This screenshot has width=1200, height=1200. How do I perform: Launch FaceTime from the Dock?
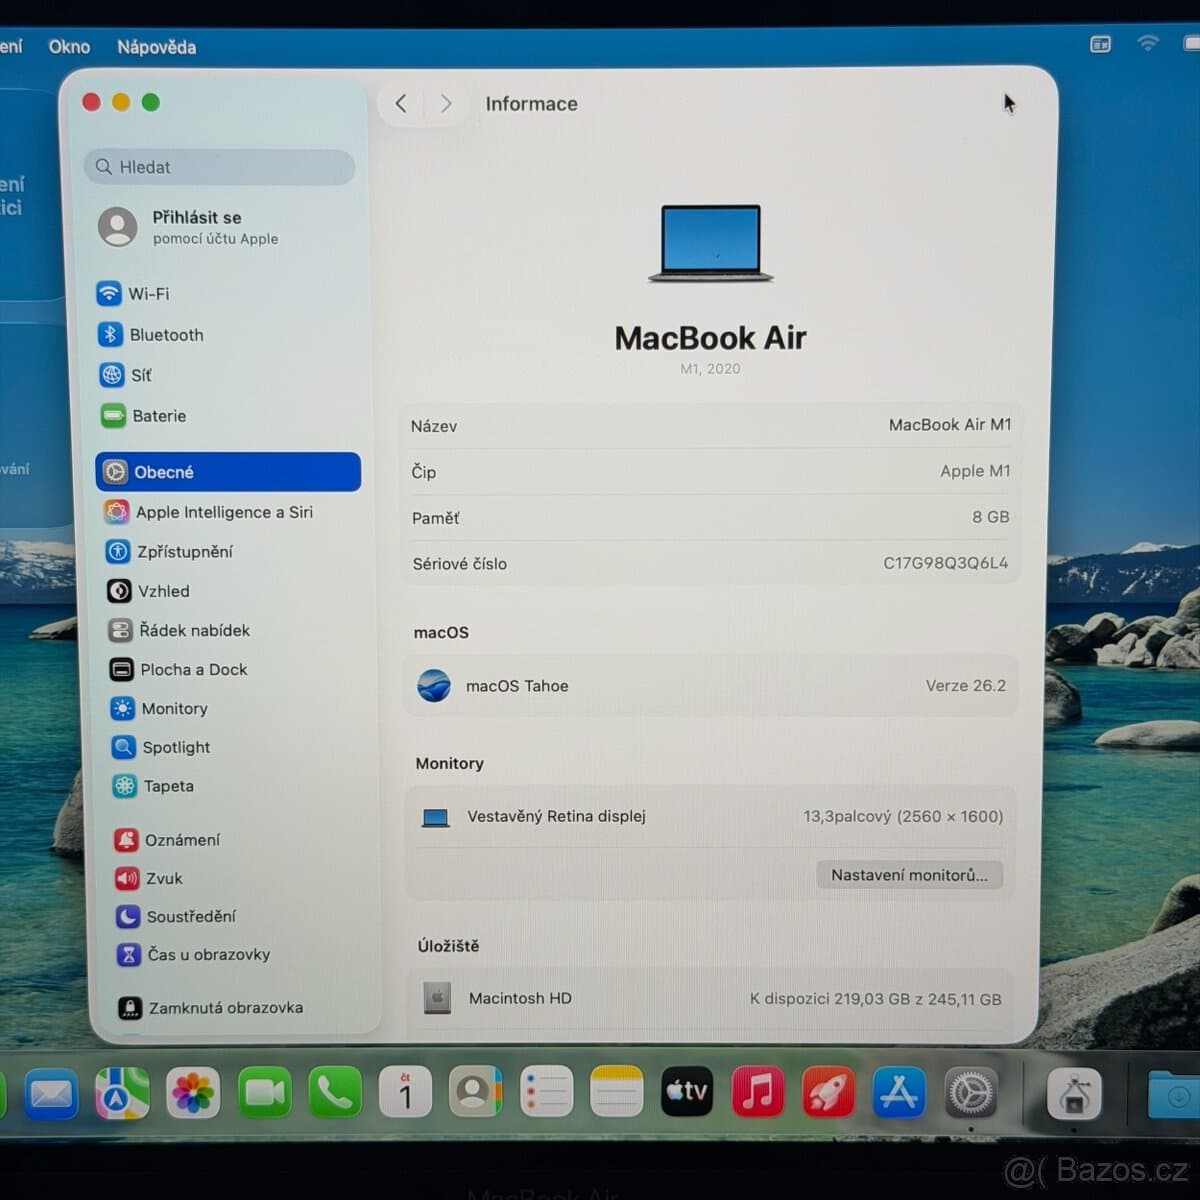[264, 1093]
